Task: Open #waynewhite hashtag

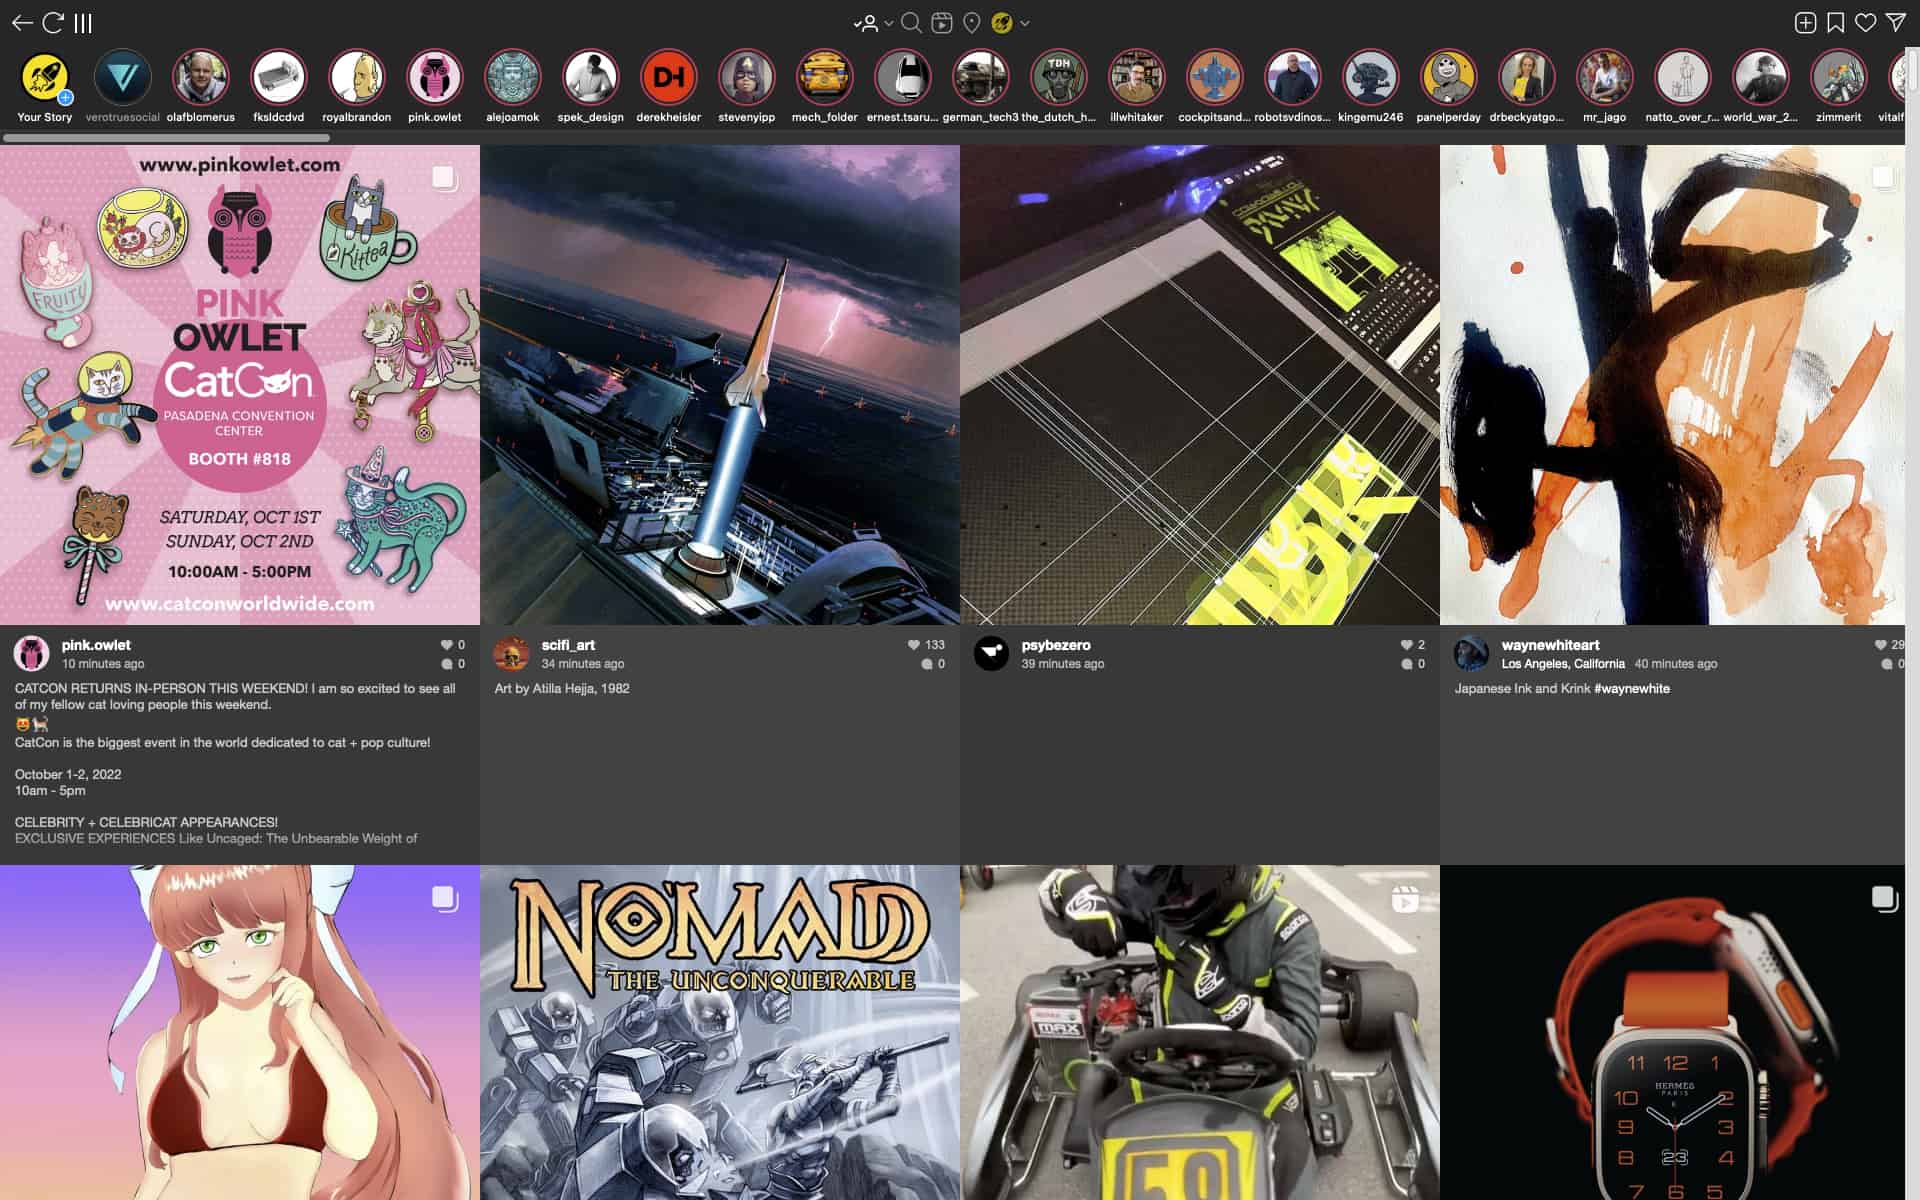Action: click(1631, 688)
